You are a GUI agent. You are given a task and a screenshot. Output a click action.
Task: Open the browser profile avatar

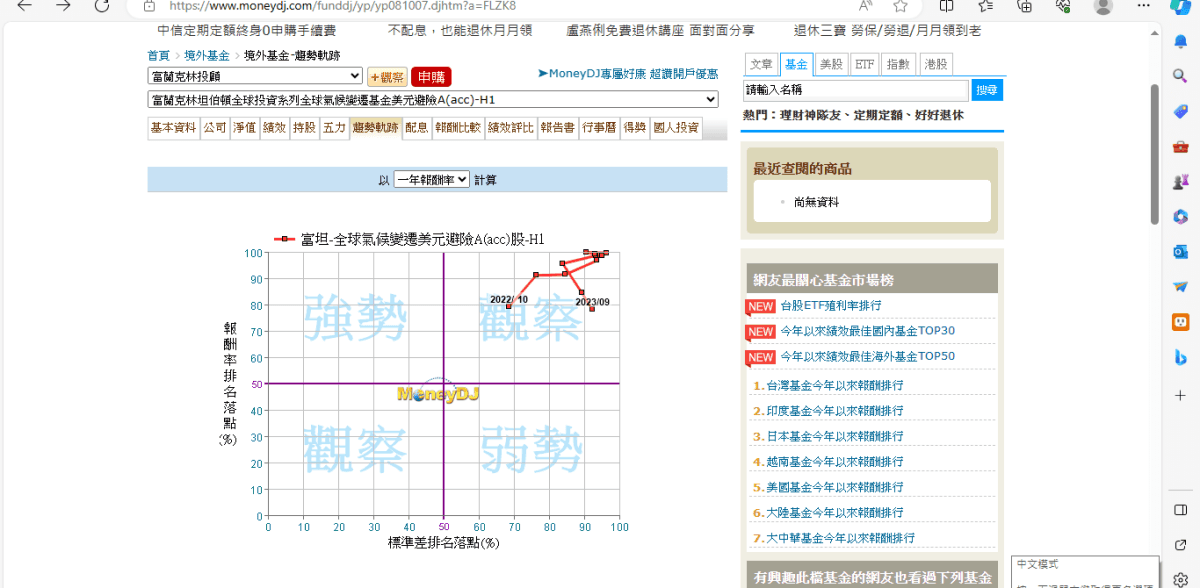1103,6
